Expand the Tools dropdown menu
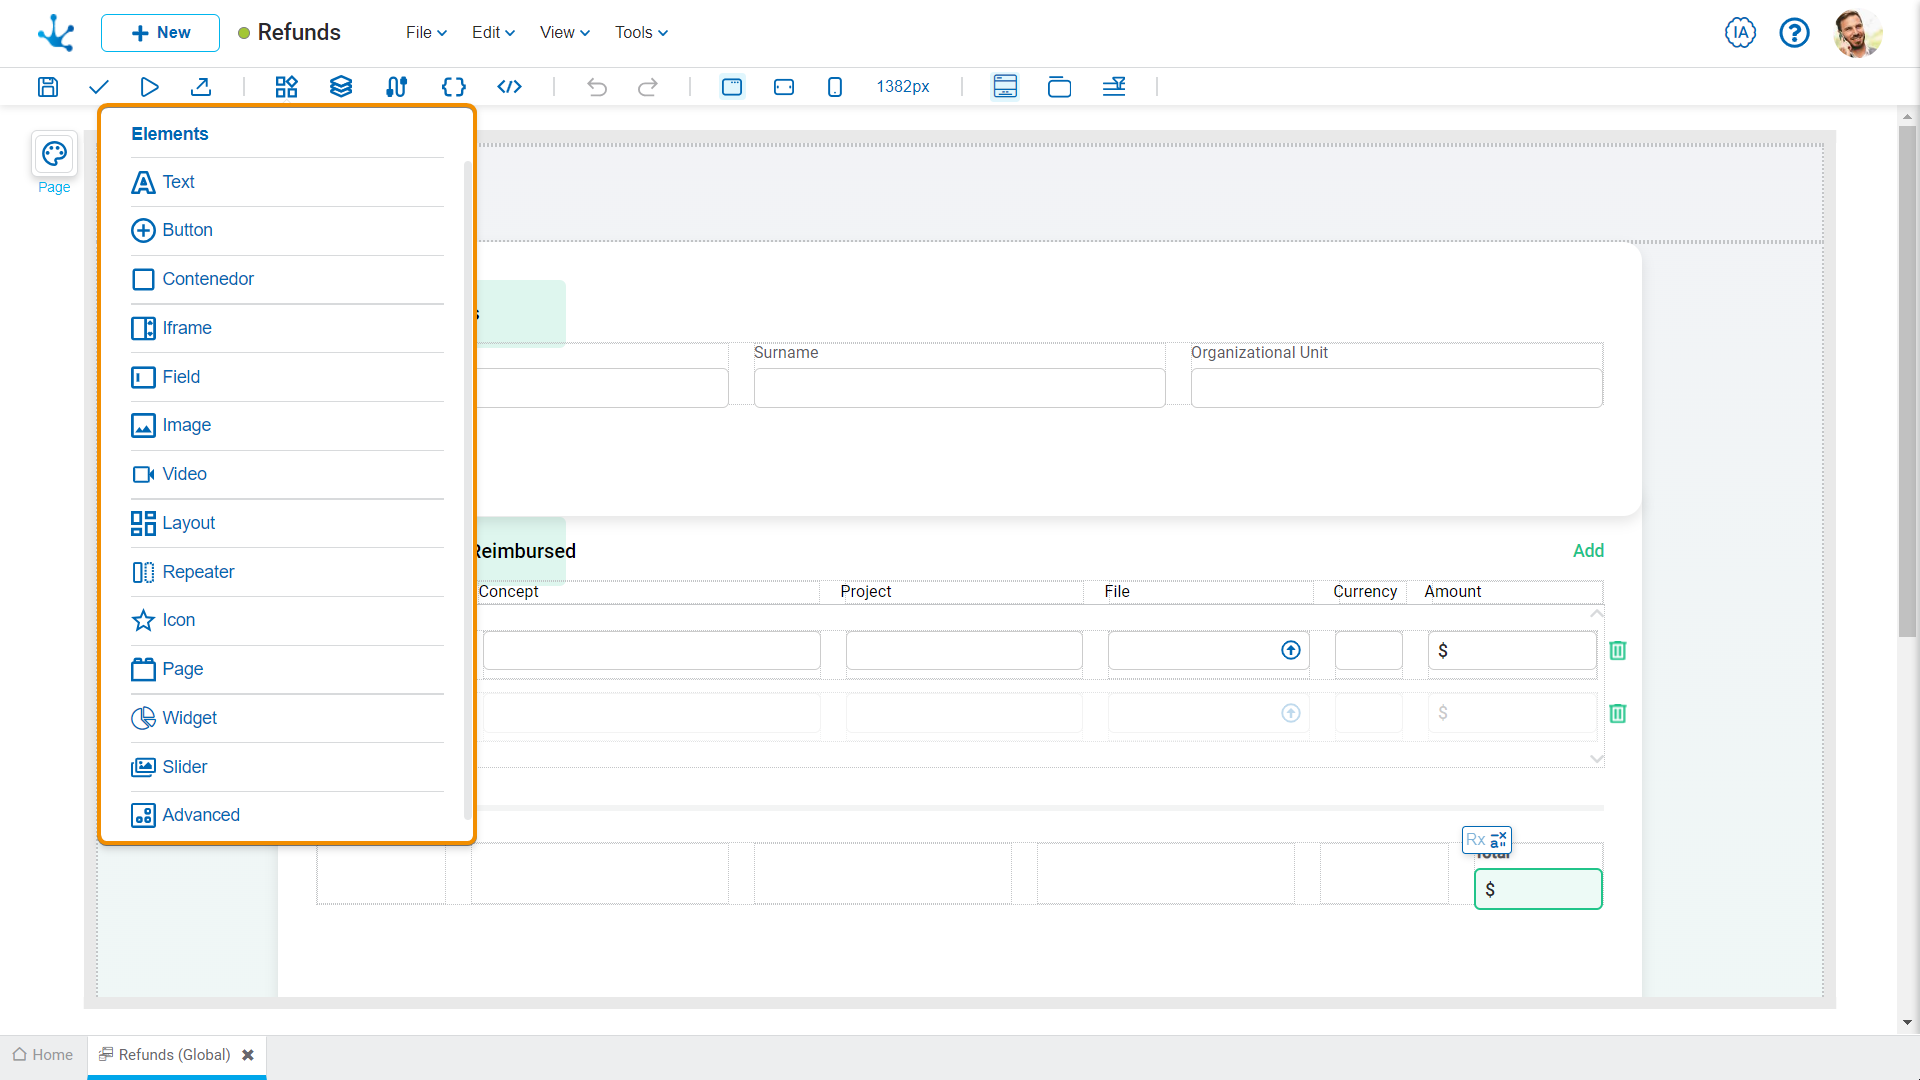Image resolution: width=1920 pixels, height=1080 pixels. [x=641, y=33]
